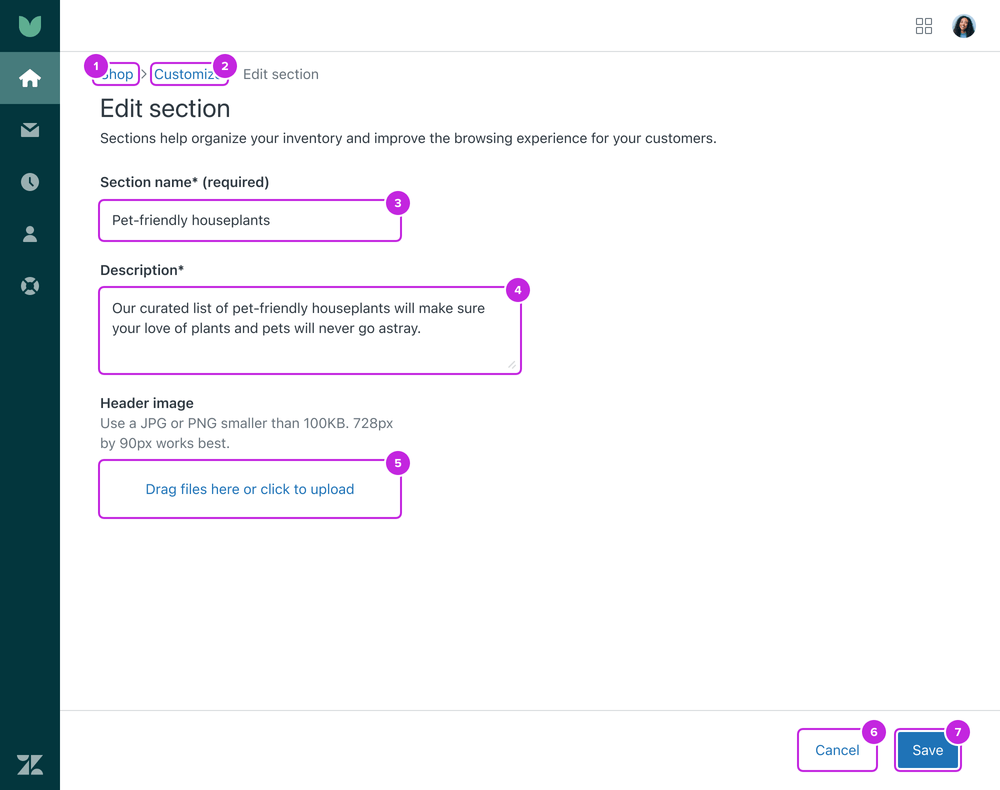Open the apps grid launcher in the header
1000x790 pixels.
click(924, 26)
